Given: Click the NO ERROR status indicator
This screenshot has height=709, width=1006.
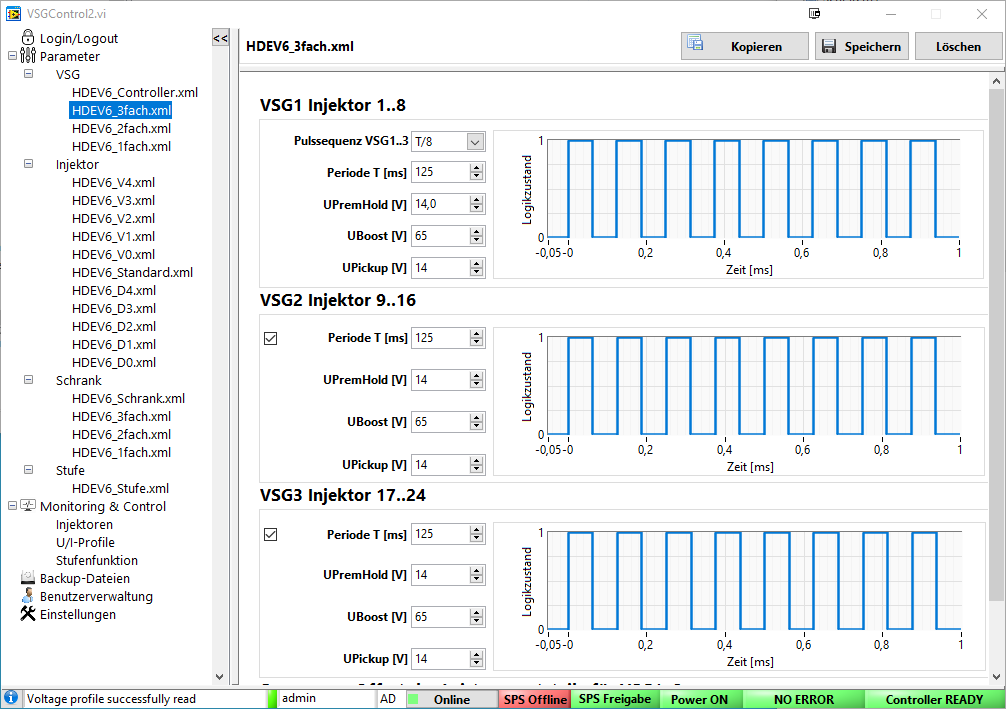Looking at the screenshot, I should [x=803, y=699].
